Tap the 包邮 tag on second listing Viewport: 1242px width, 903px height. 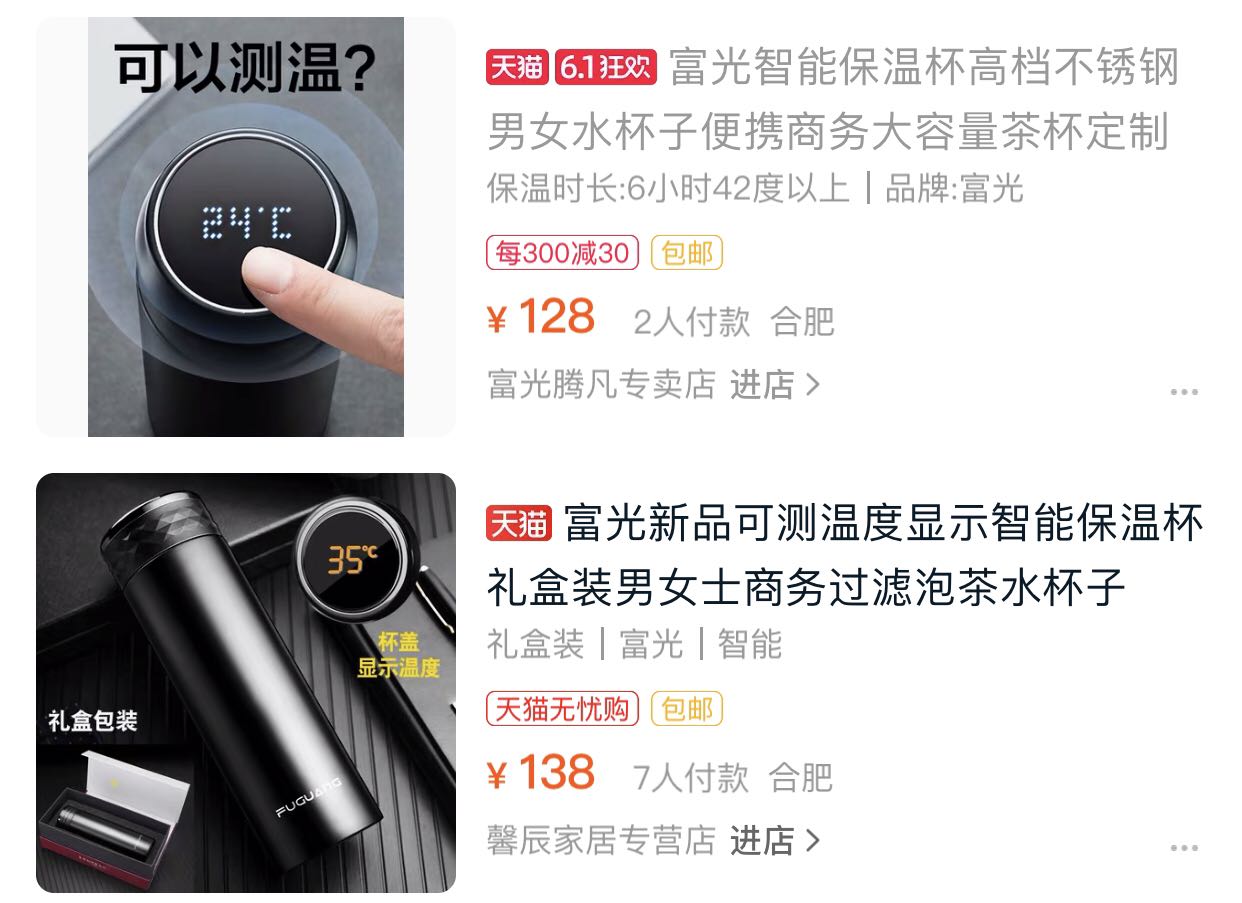pyautogui.click(x=687, y=709)
